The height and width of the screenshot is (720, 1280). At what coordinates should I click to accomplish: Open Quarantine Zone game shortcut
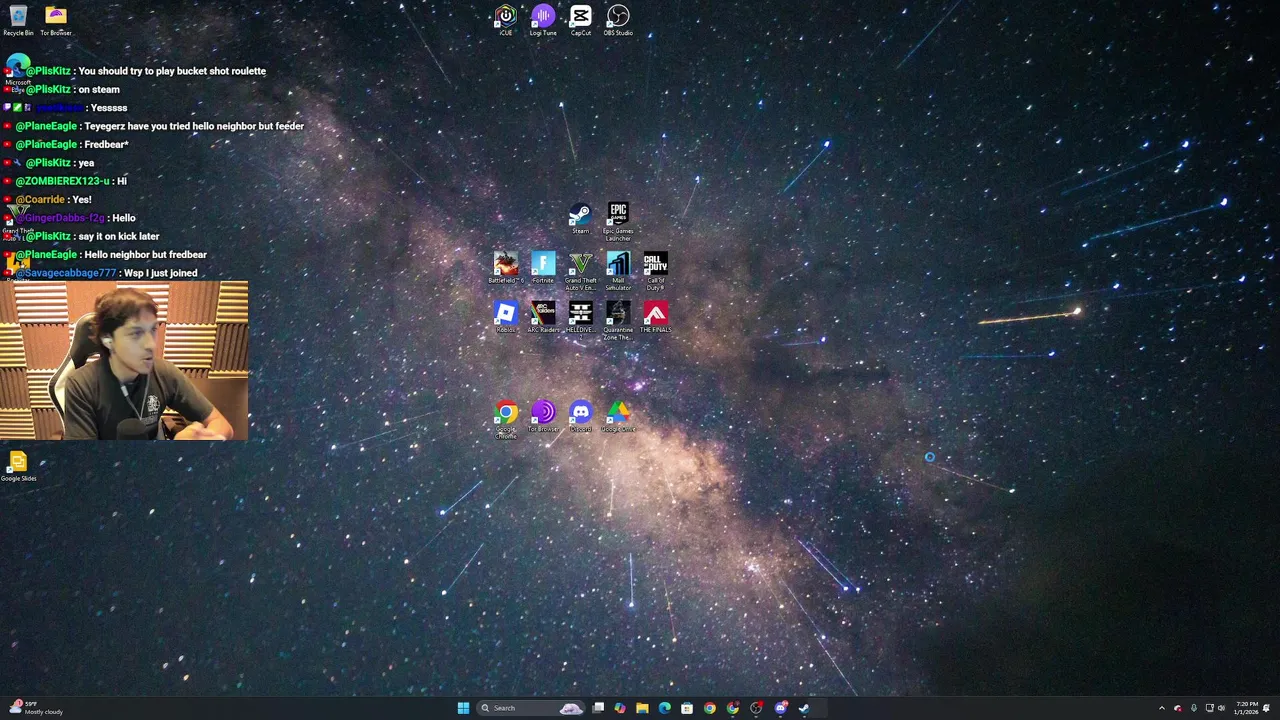(618, 321)
